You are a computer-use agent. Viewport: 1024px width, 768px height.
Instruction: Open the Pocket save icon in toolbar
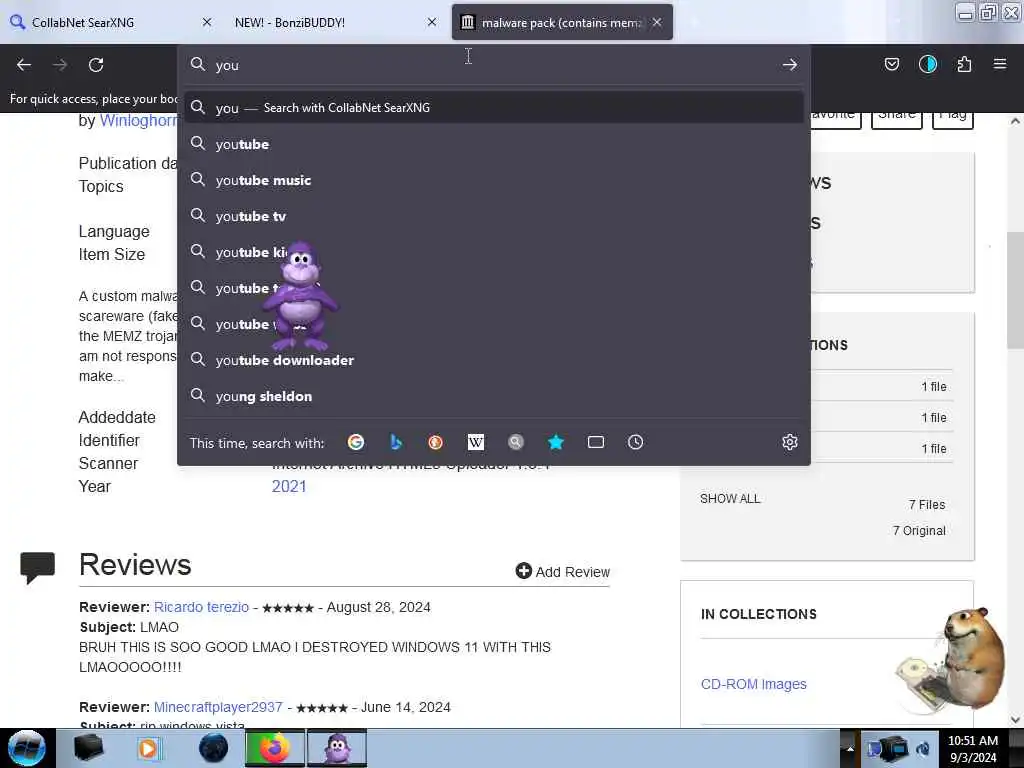click(x=891, y=64)
